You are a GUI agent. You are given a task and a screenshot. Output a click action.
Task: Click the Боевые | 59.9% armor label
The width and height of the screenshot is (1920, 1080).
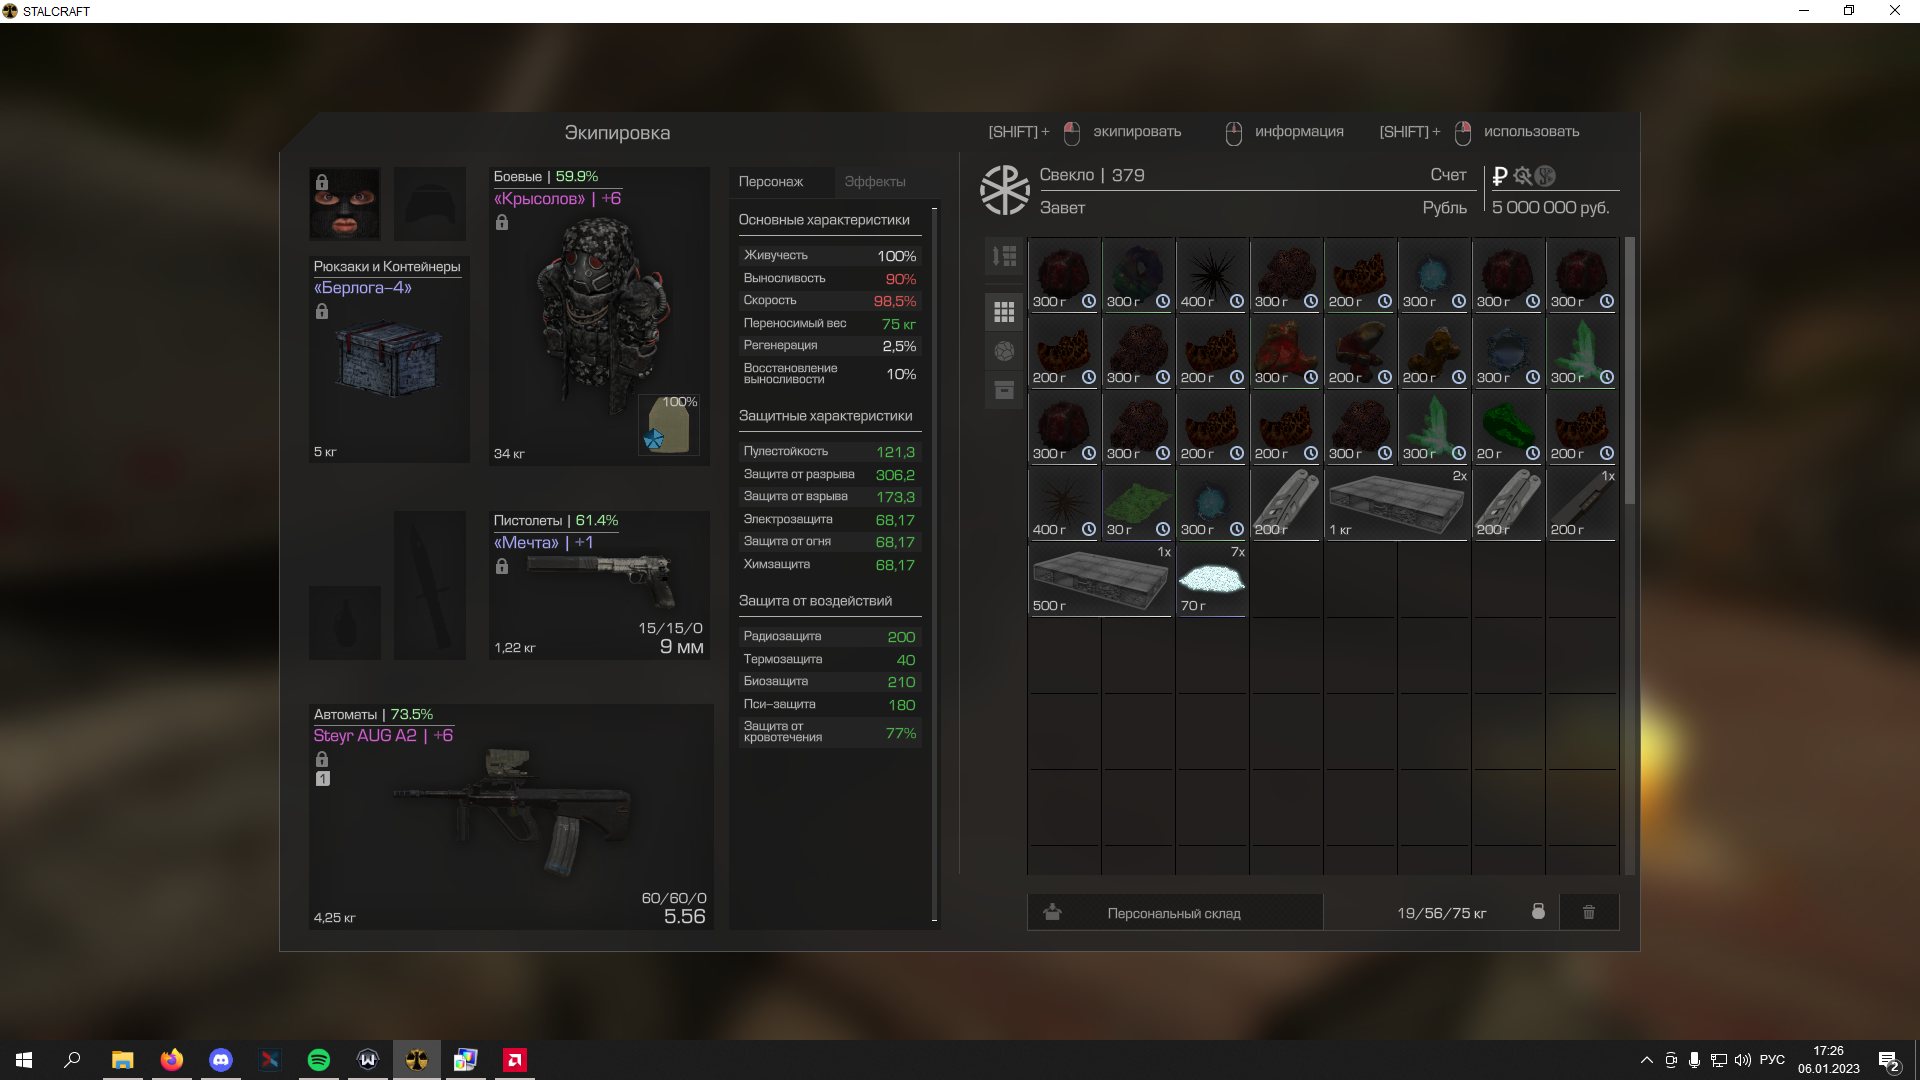pos(546,176)
